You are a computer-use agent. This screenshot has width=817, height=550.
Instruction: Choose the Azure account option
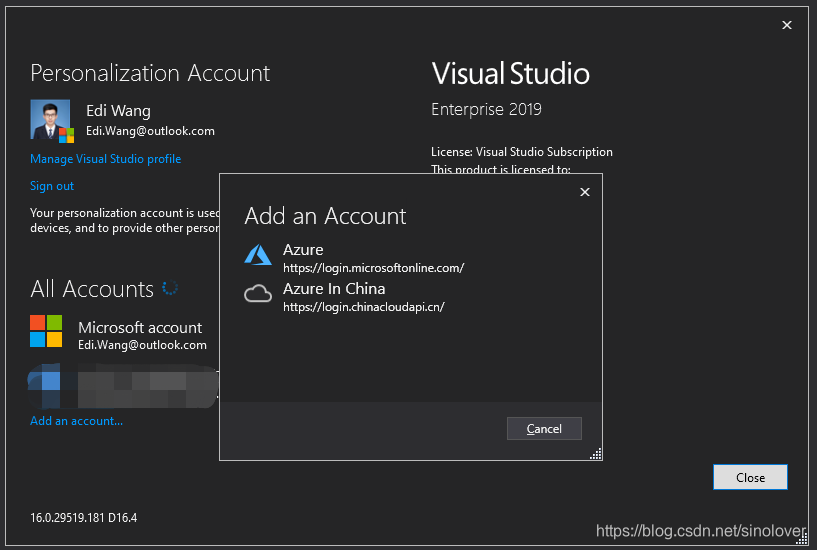[354, 258]
